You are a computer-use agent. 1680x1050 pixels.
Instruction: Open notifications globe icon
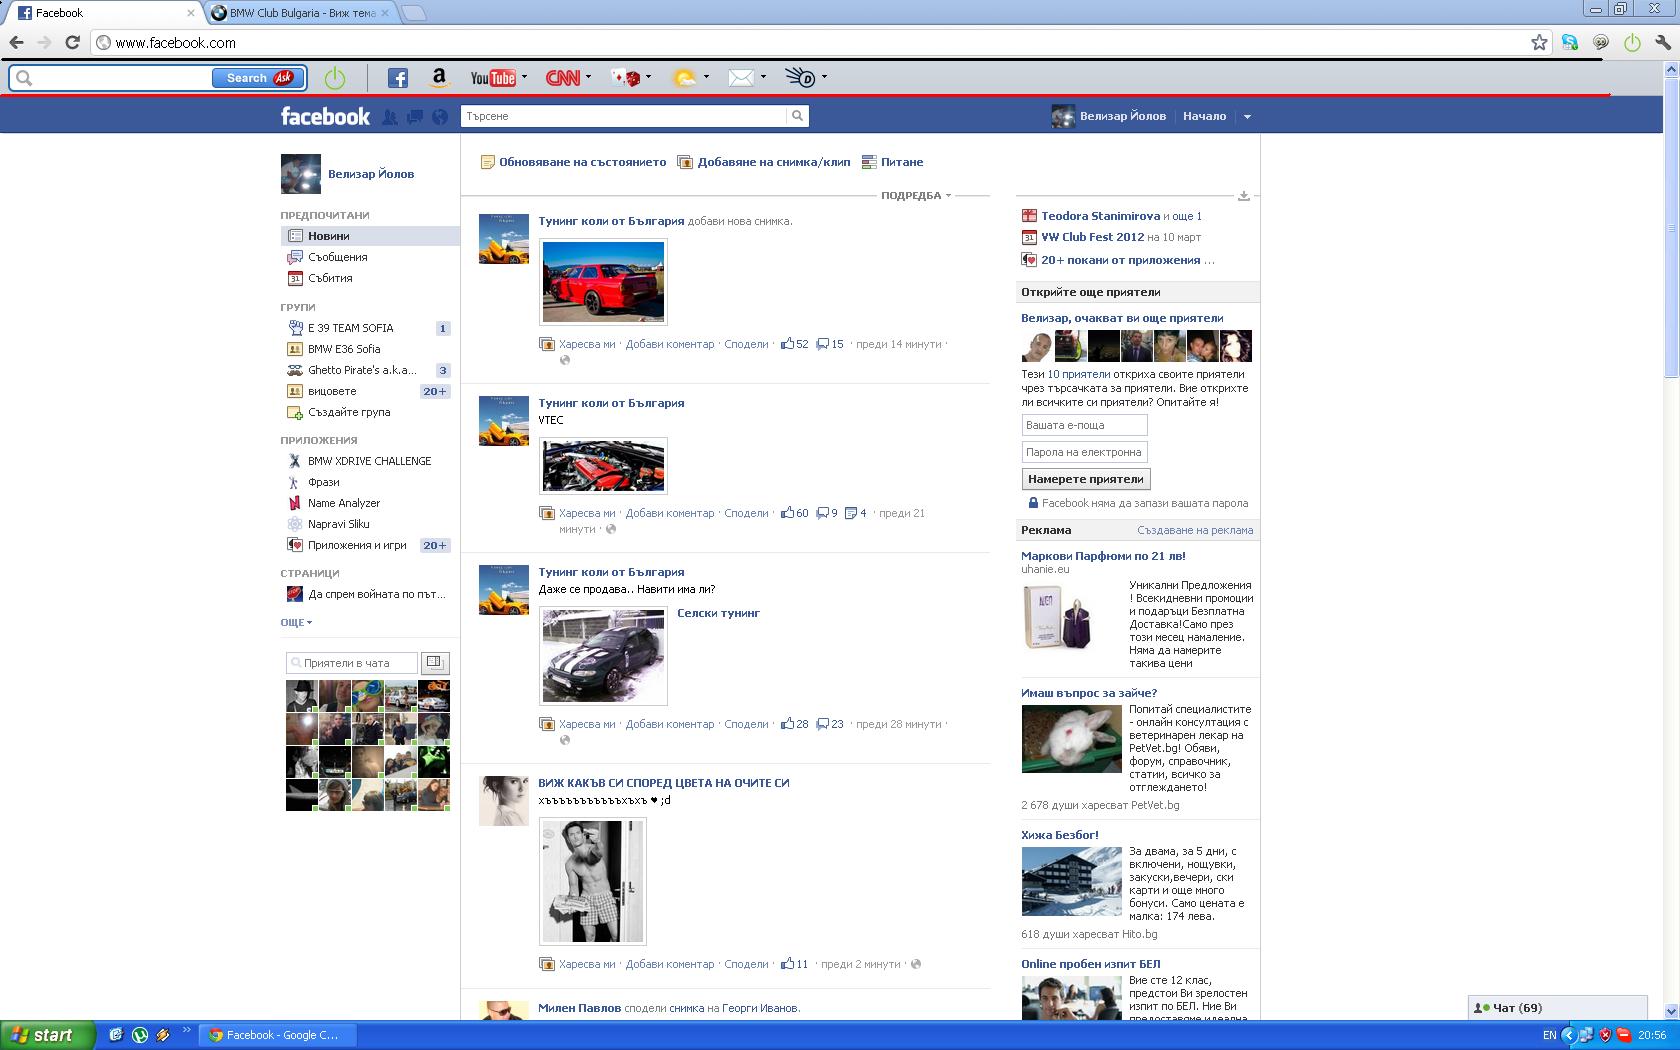click(x=439, y=117)
